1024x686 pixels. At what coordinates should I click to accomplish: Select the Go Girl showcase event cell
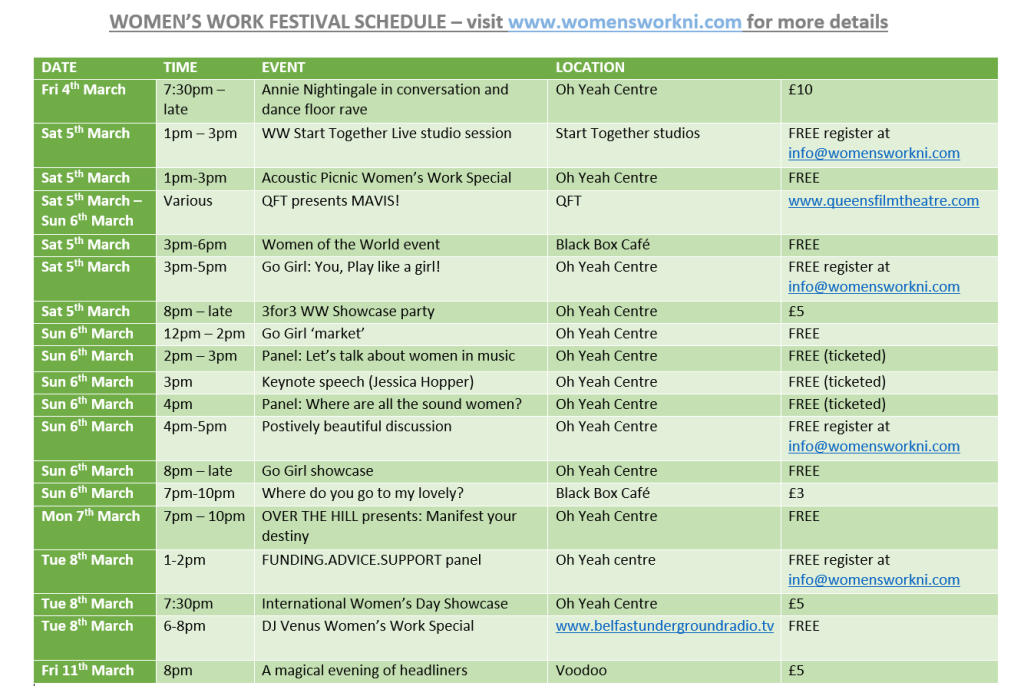point(401,471)
